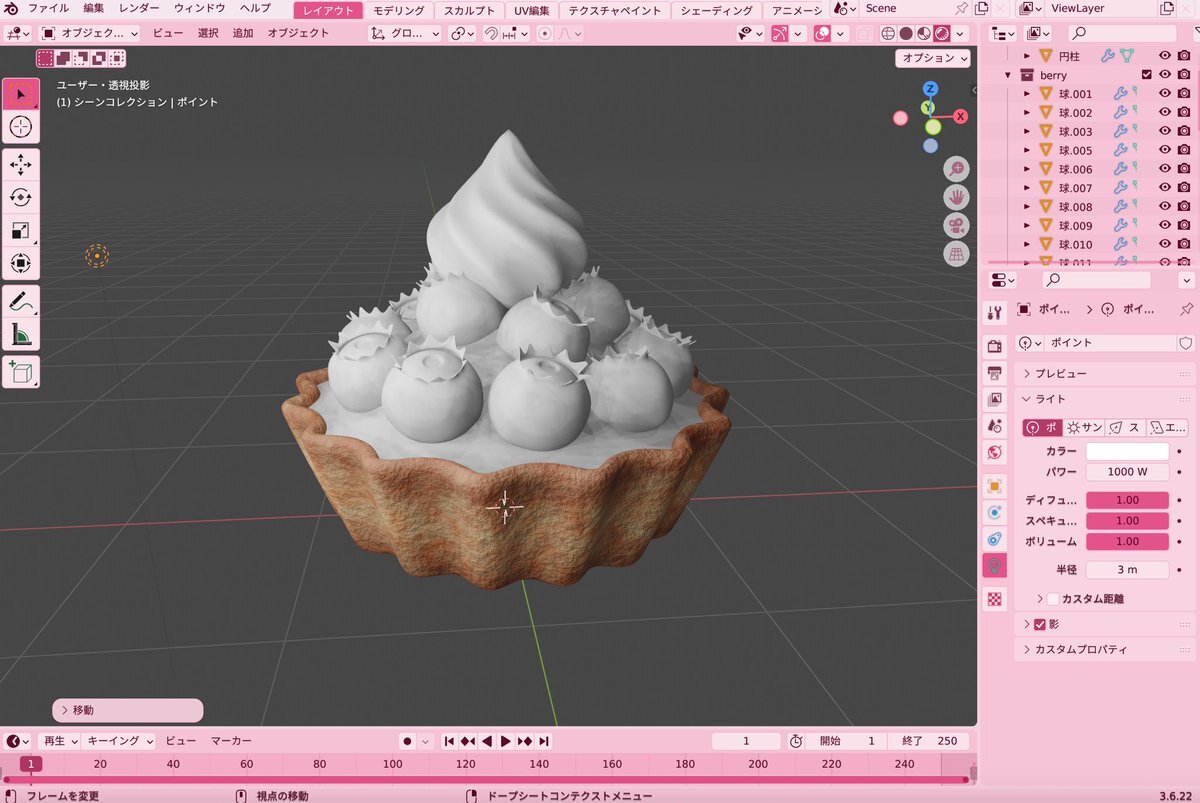
Task: Select the Measure tool
Action: coord(21,333)
